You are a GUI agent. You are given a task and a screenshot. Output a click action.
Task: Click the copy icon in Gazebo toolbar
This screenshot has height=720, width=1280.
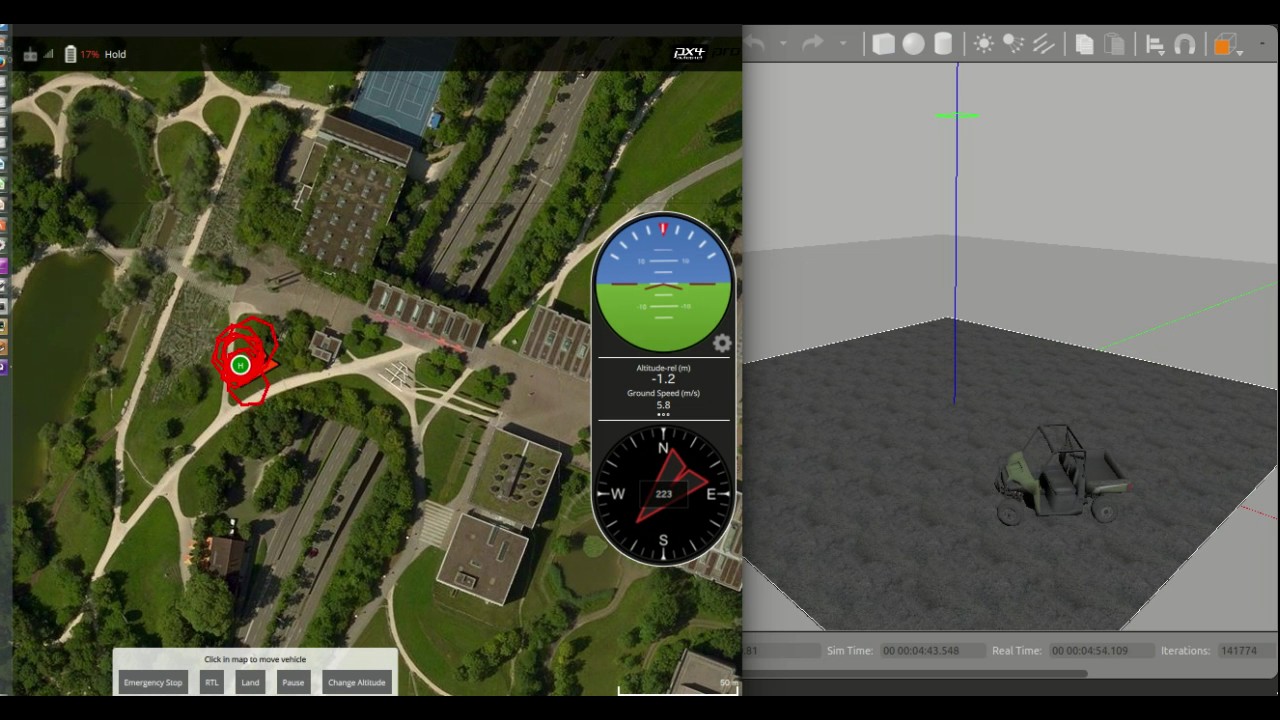[x=1084, y=44]
